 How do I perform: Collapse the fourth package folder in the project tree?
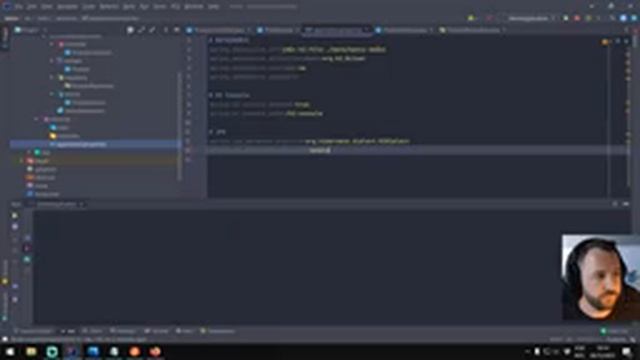point(52,94)
